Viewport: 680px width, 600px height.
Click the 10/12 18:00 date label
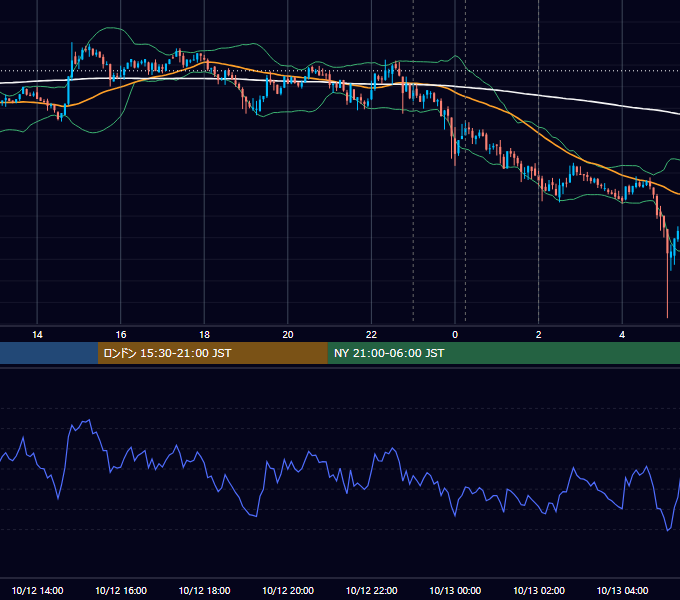(204, 590)
